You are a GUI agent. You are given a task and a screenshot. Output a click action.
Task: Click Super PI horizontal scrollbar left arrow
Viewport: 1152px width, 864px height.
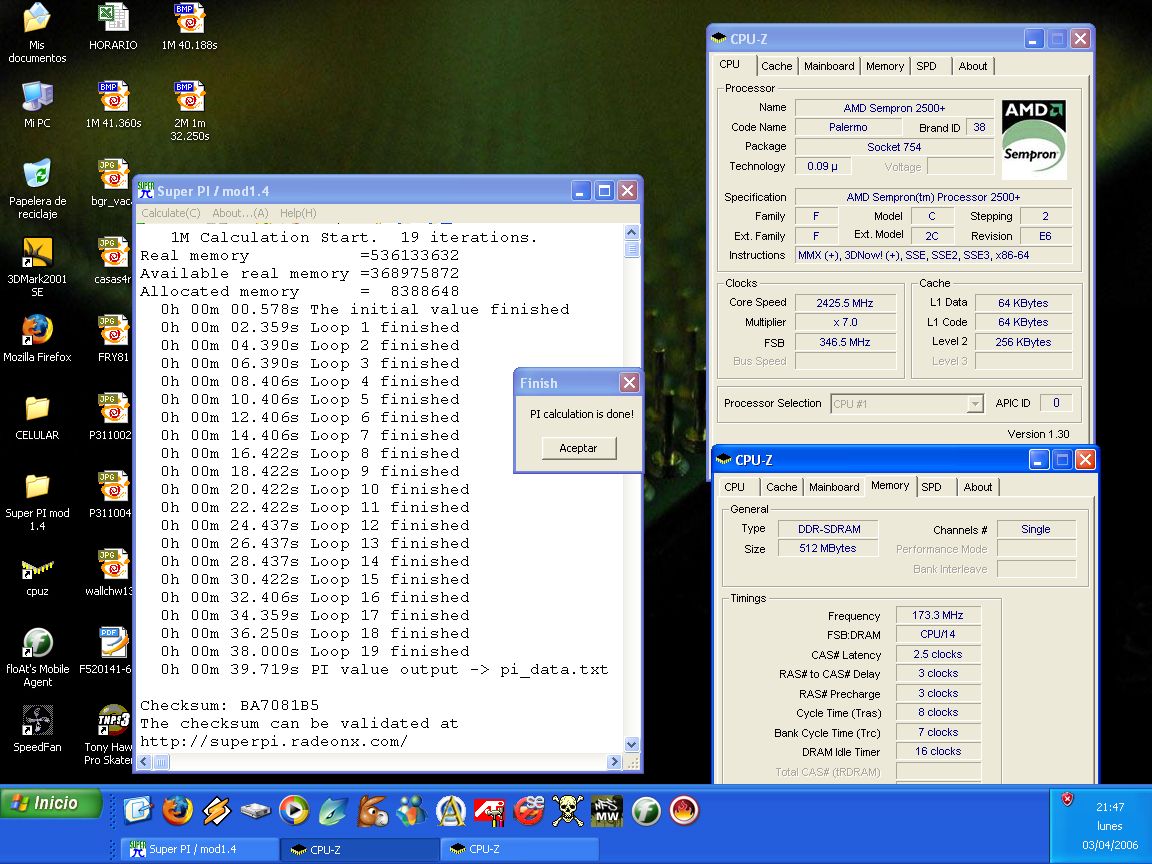tap(144, 763)
